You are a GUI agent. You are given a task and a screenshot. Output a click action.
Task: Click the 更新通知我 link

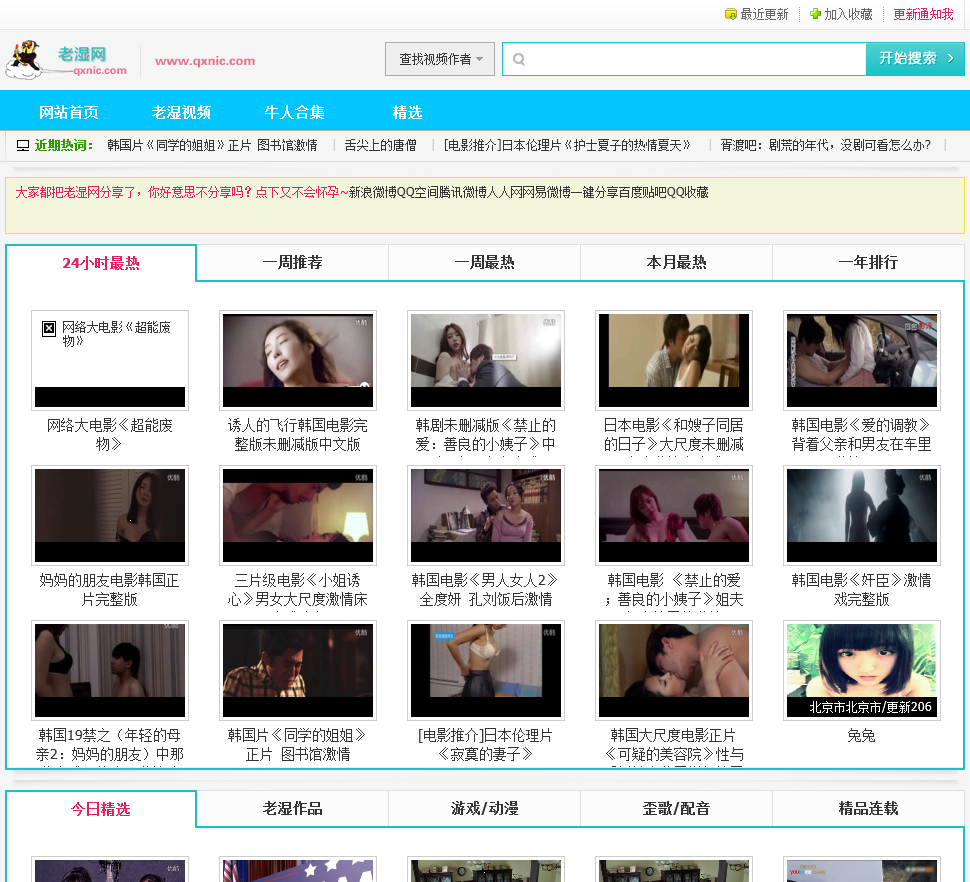923,14
